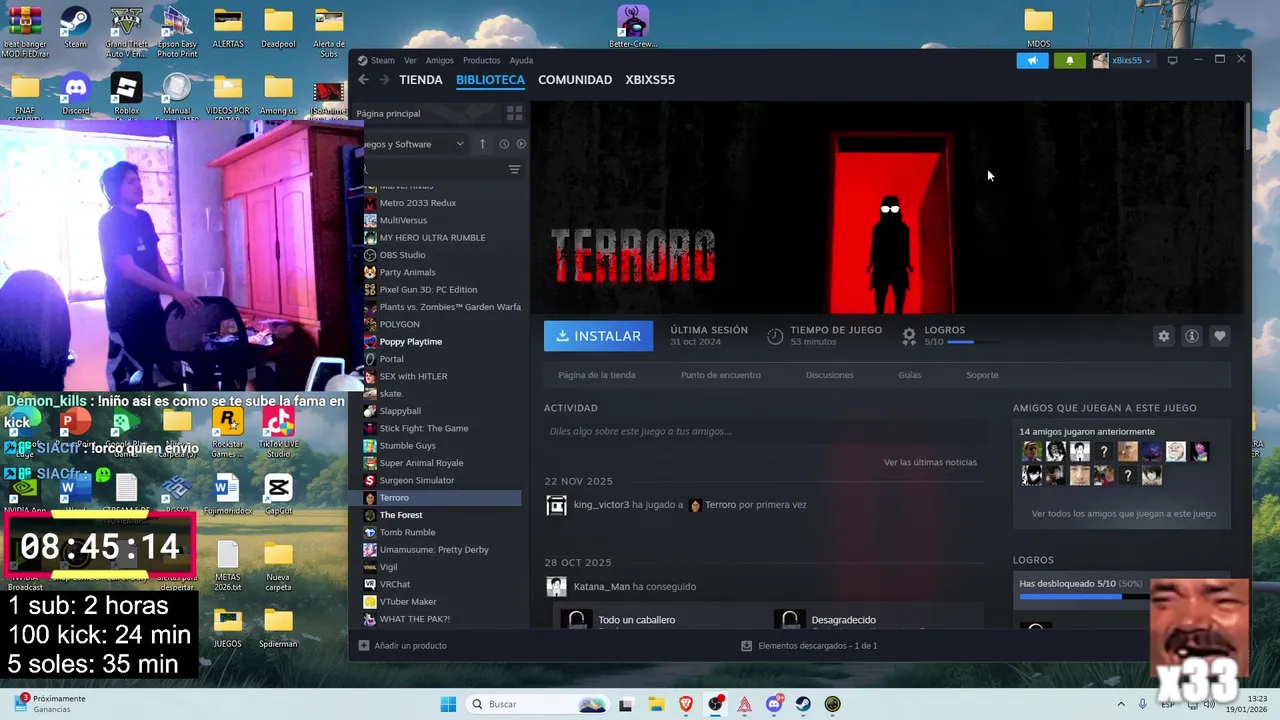The height and width of the screenshot is (720, 1280).
Task: Click the taskbar Buscar search box
Action: 539,704
